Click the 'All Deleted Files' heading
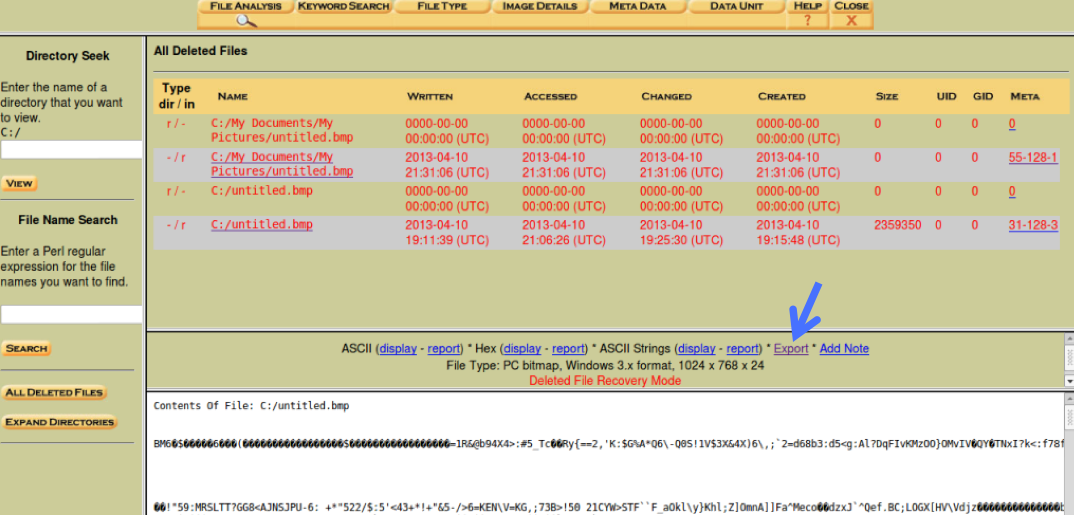1074x515 pixels. tap(200, 51)
